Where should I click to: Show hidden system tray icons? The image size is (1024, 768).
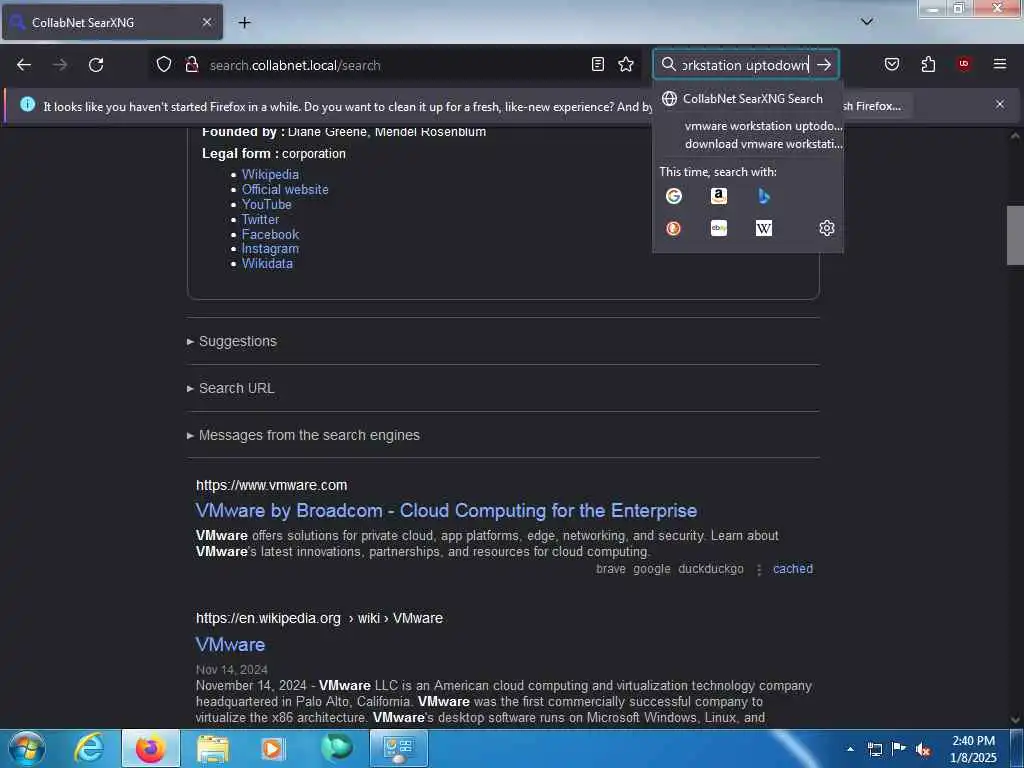(850, 749)
